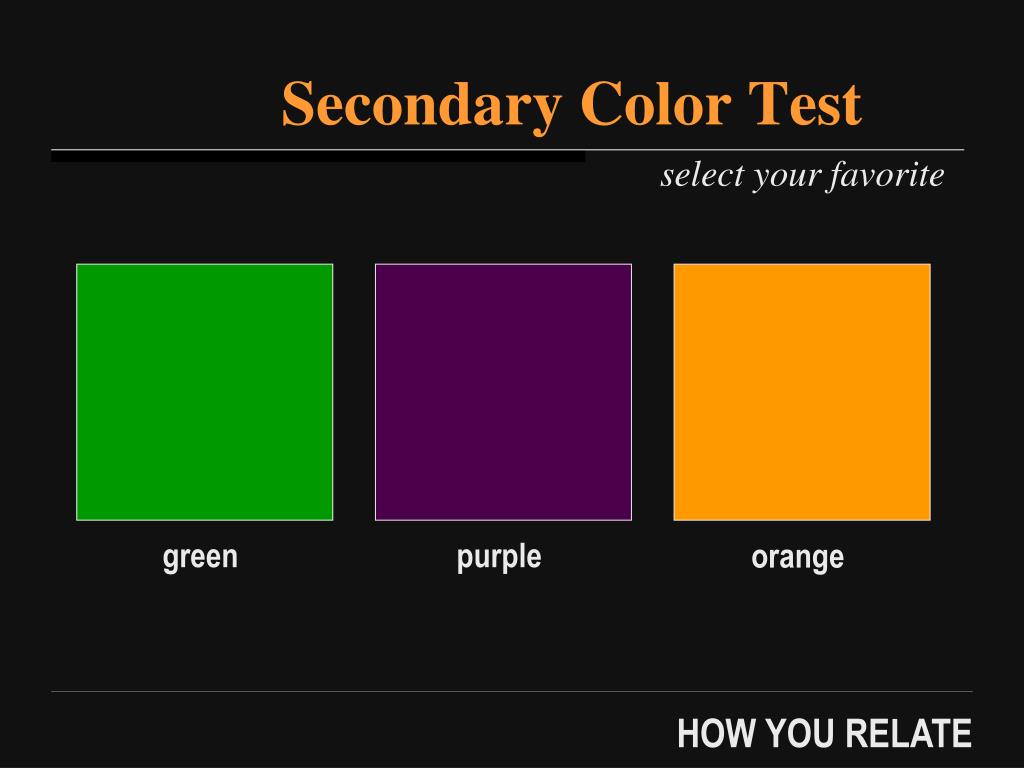This screenshot has width=1024, height=768.
Task: Click the word HOW at bottom
Action: click(716, 733)
